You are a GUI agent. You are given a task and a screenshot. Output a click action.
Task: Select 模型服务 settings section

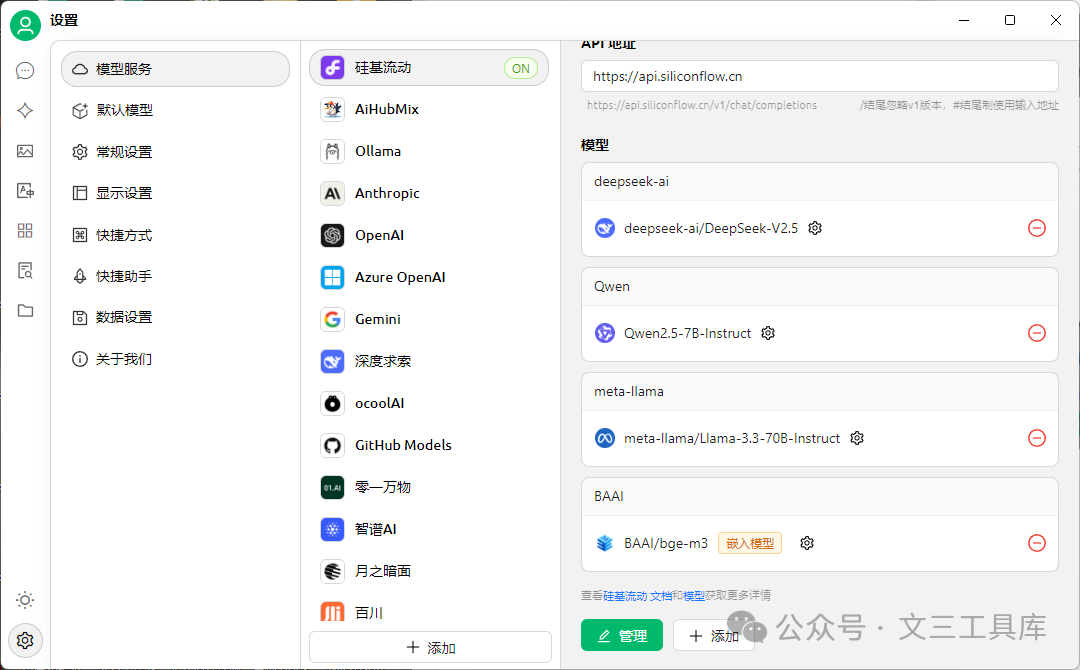pyautogui.click(x=176, y=69)
